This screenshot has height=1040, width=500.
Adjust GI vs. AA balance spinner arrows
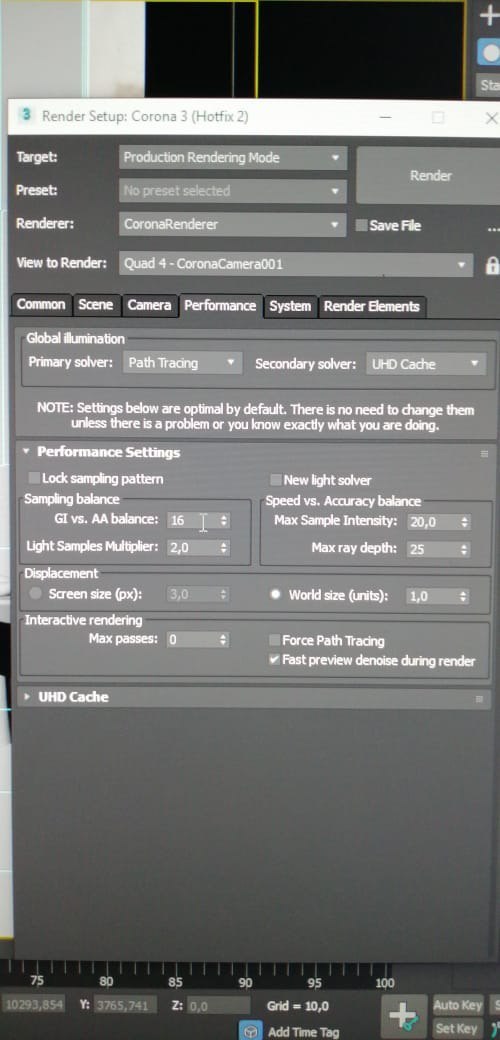[x=224, y=521]
